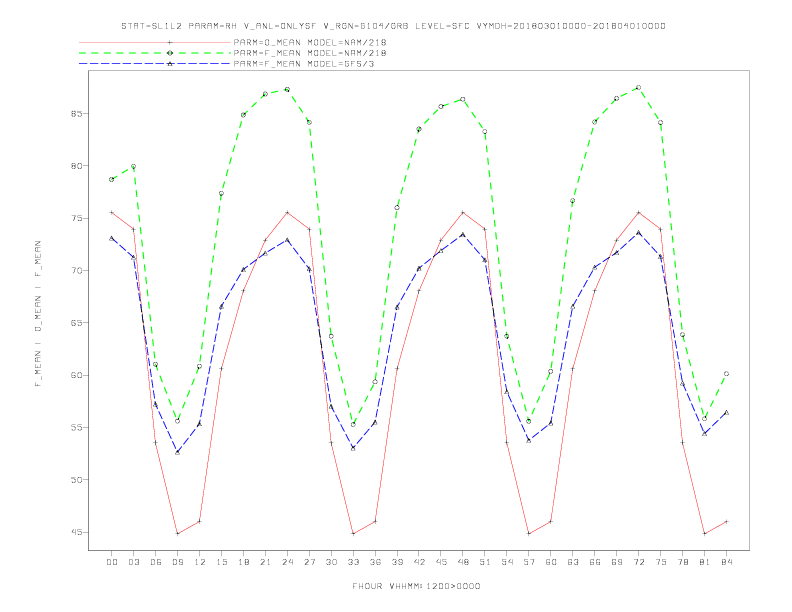Screen dimensions: 792x612
Task: Click x-axis tick label 09
Action: click(x=177, y=562)
